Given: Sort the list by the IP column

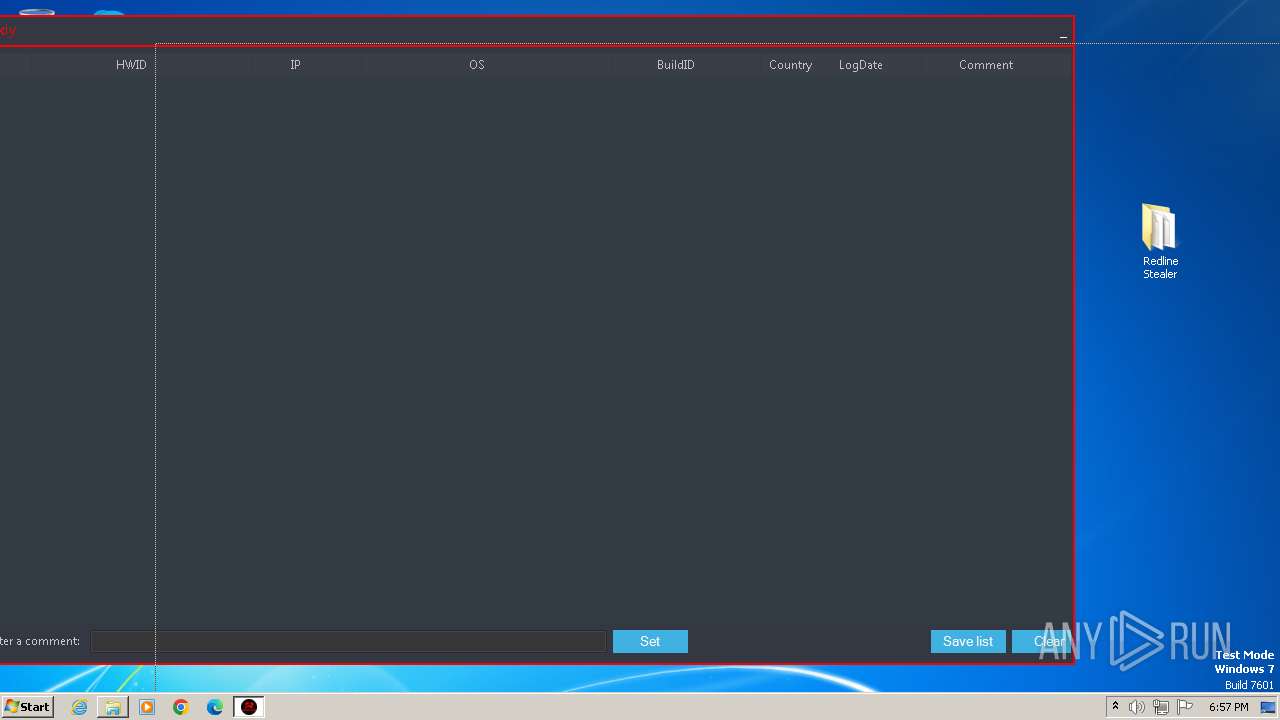Looking at the screenshot, I should [295, 65].
